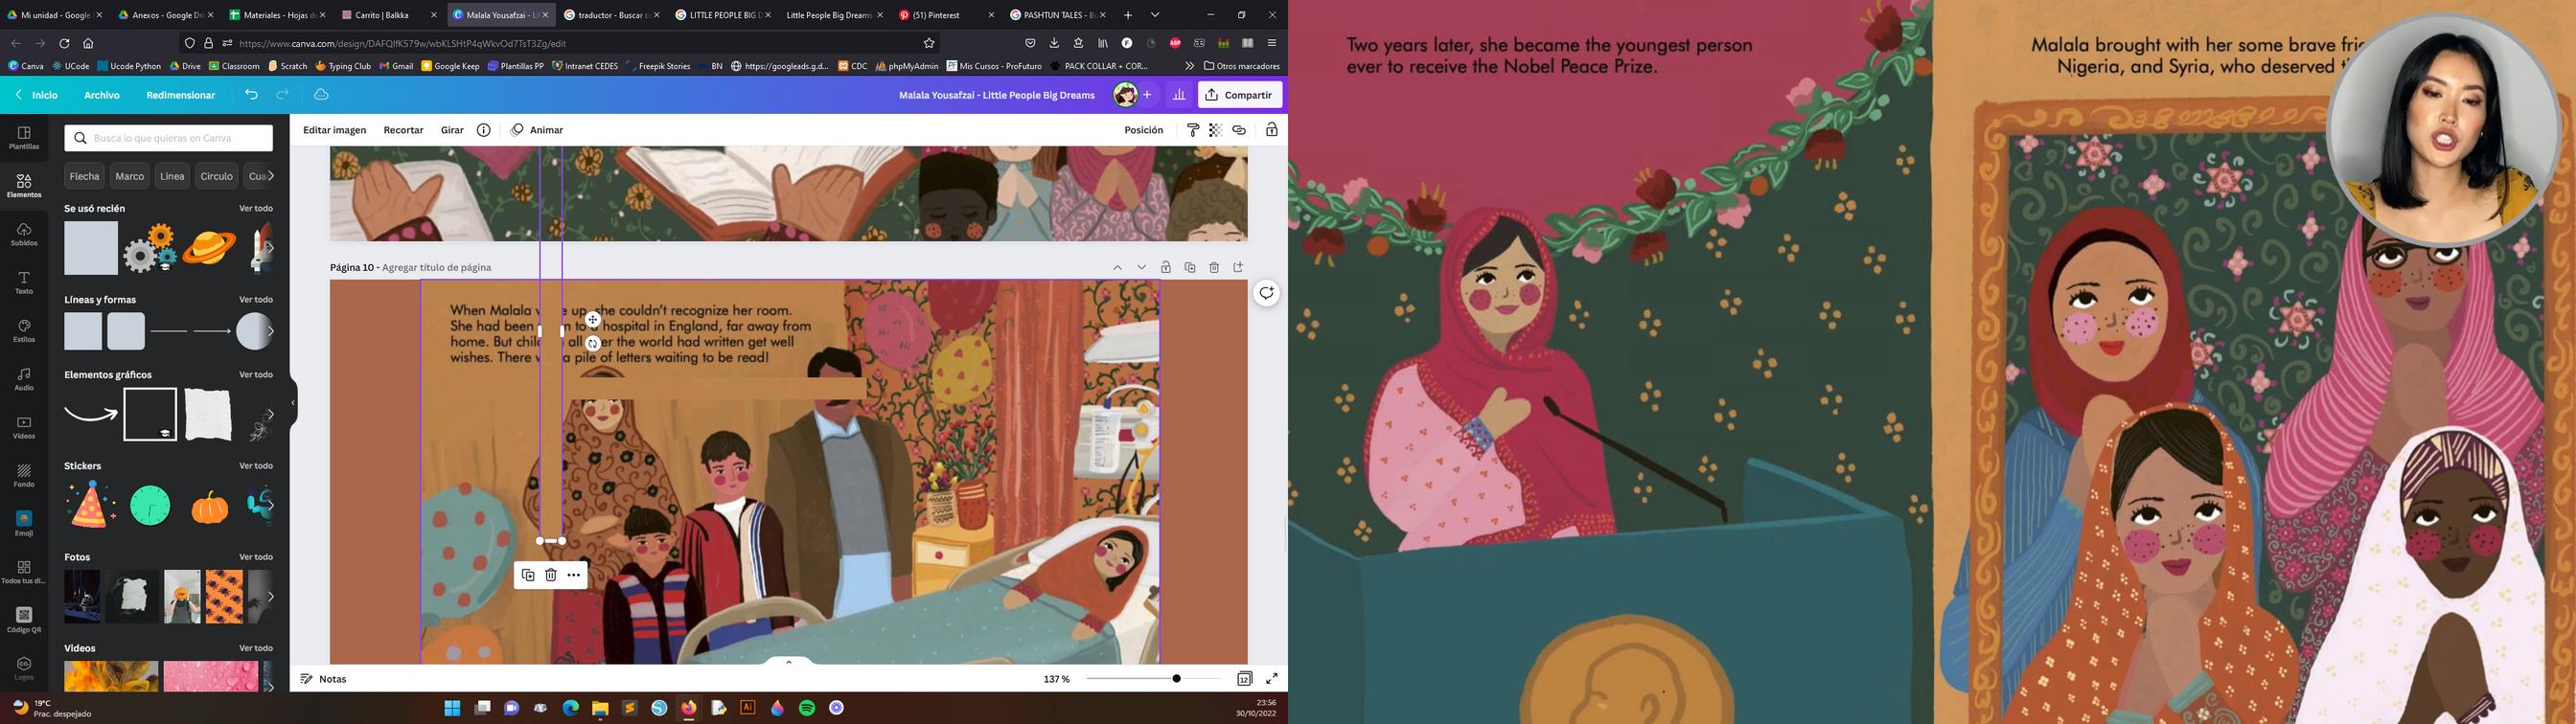Viewport: 2576px width, 724px height.
Task: Open the Elementos sidebar section
Action: pos(24,186)
